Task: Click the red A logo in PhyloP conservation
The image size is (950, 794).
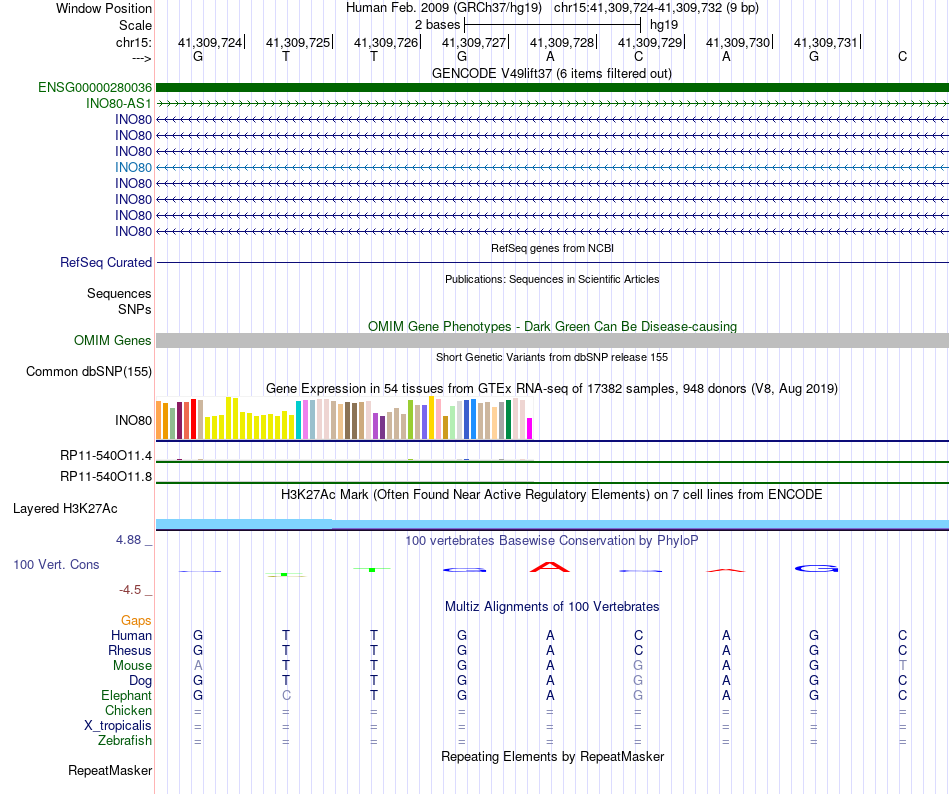Action: [550, 567]
